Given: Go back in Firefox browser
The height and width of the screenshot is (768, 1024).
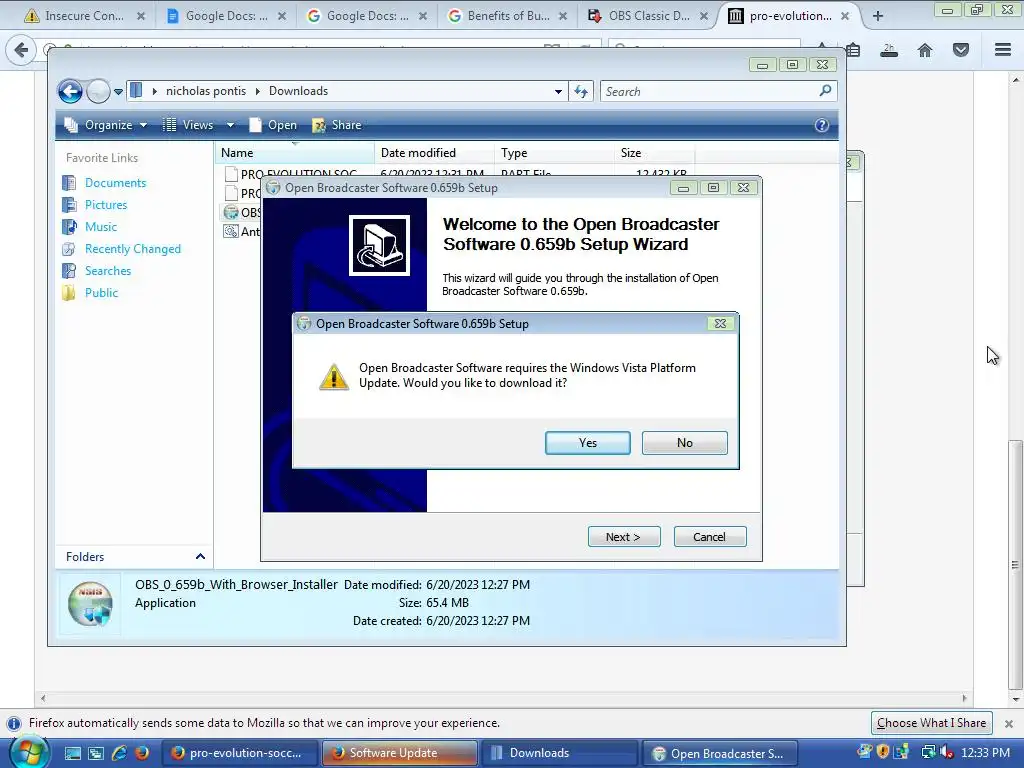Looking at the screenshot, I should point(22,50).
